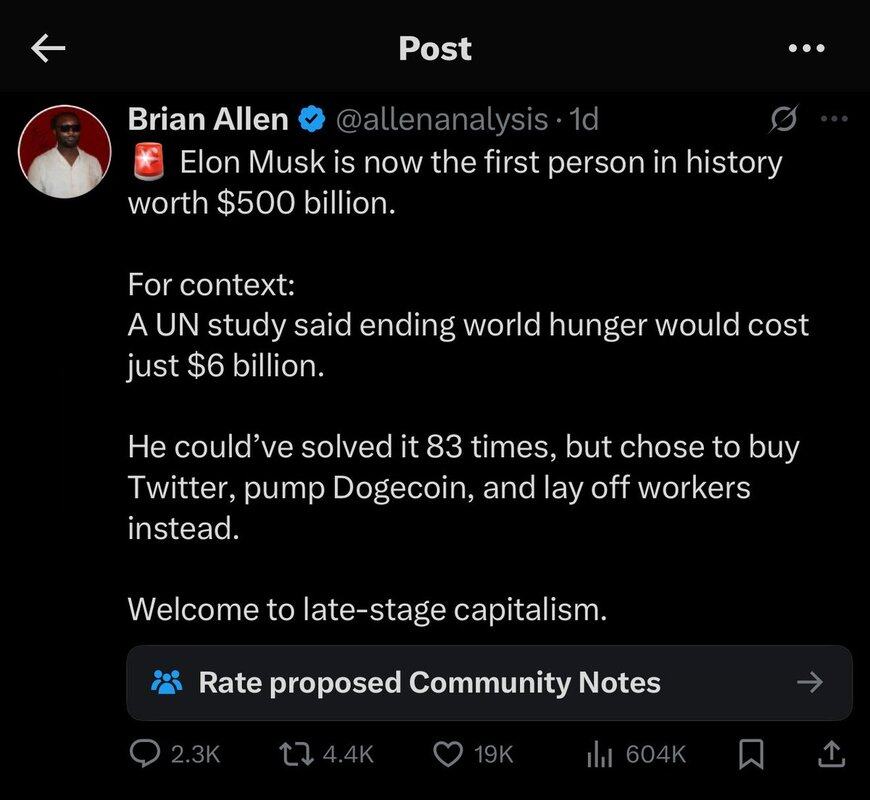Image resolution: width=870 pixels, height=800 pixels.
Task: Select Rate proposed Community Notes
Action: coord(430,683)
